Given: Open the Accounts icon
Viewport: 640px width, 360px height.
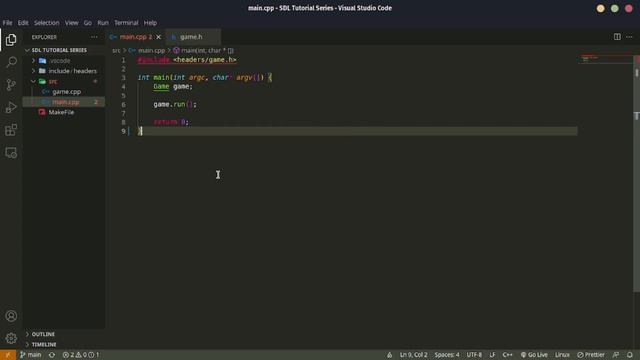Looking at the screenshot, I should [11, 316].
